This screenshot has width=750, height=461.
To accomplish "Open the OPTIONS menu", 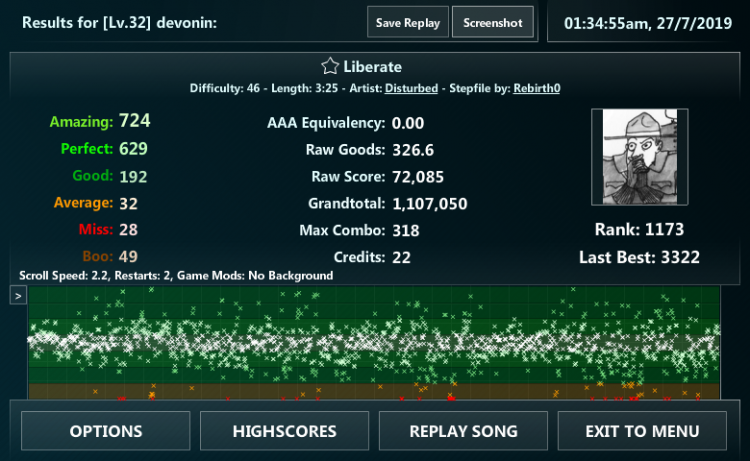I will coord(106,431).
